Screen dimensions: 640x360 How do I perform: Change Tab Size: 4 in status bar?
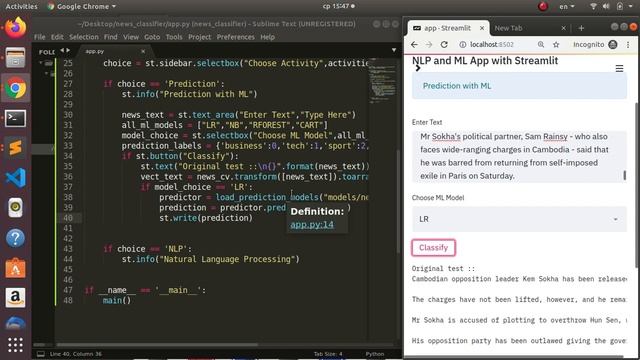328,354
